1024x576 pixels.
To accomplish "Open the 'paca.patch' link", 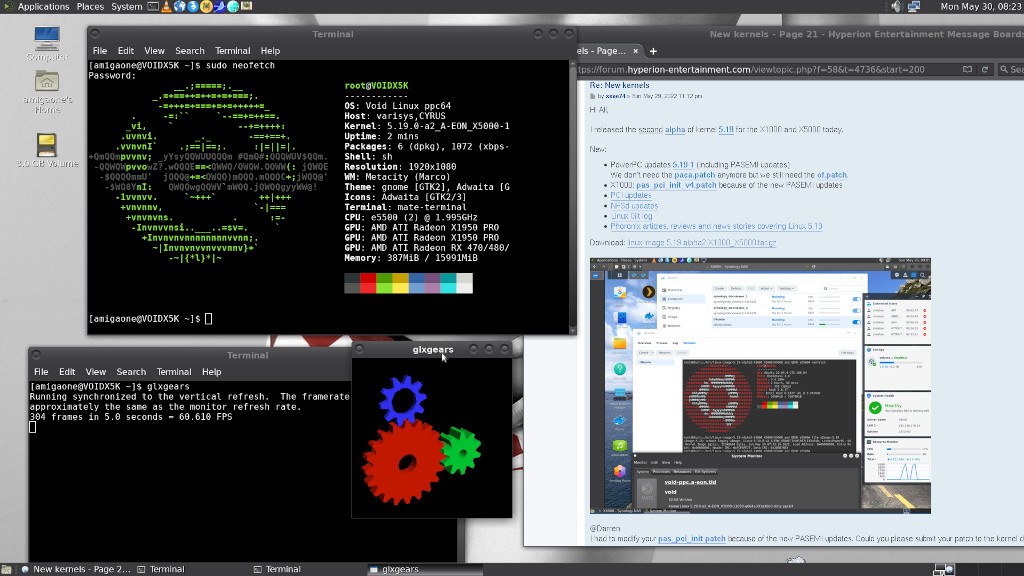I will [695, 175].
